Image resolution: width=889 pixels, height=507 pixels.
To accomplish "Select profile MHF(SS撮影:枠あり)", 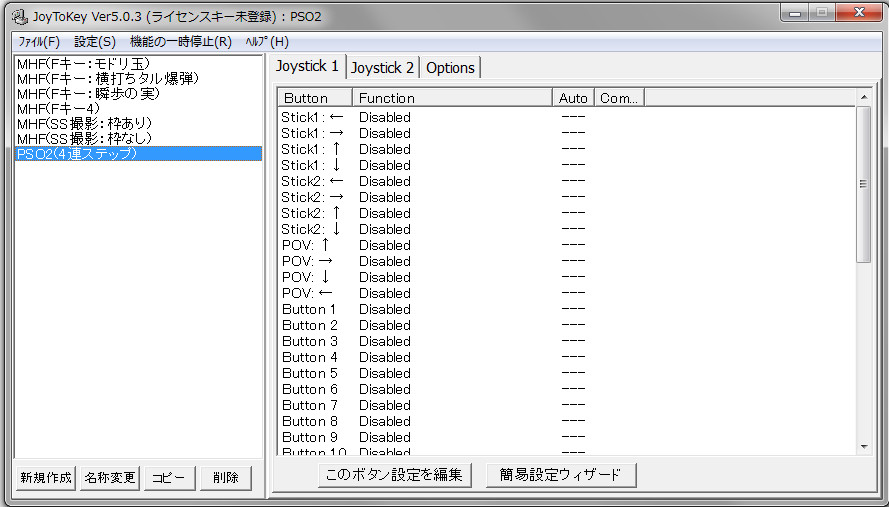I will (x=138, y=124).
